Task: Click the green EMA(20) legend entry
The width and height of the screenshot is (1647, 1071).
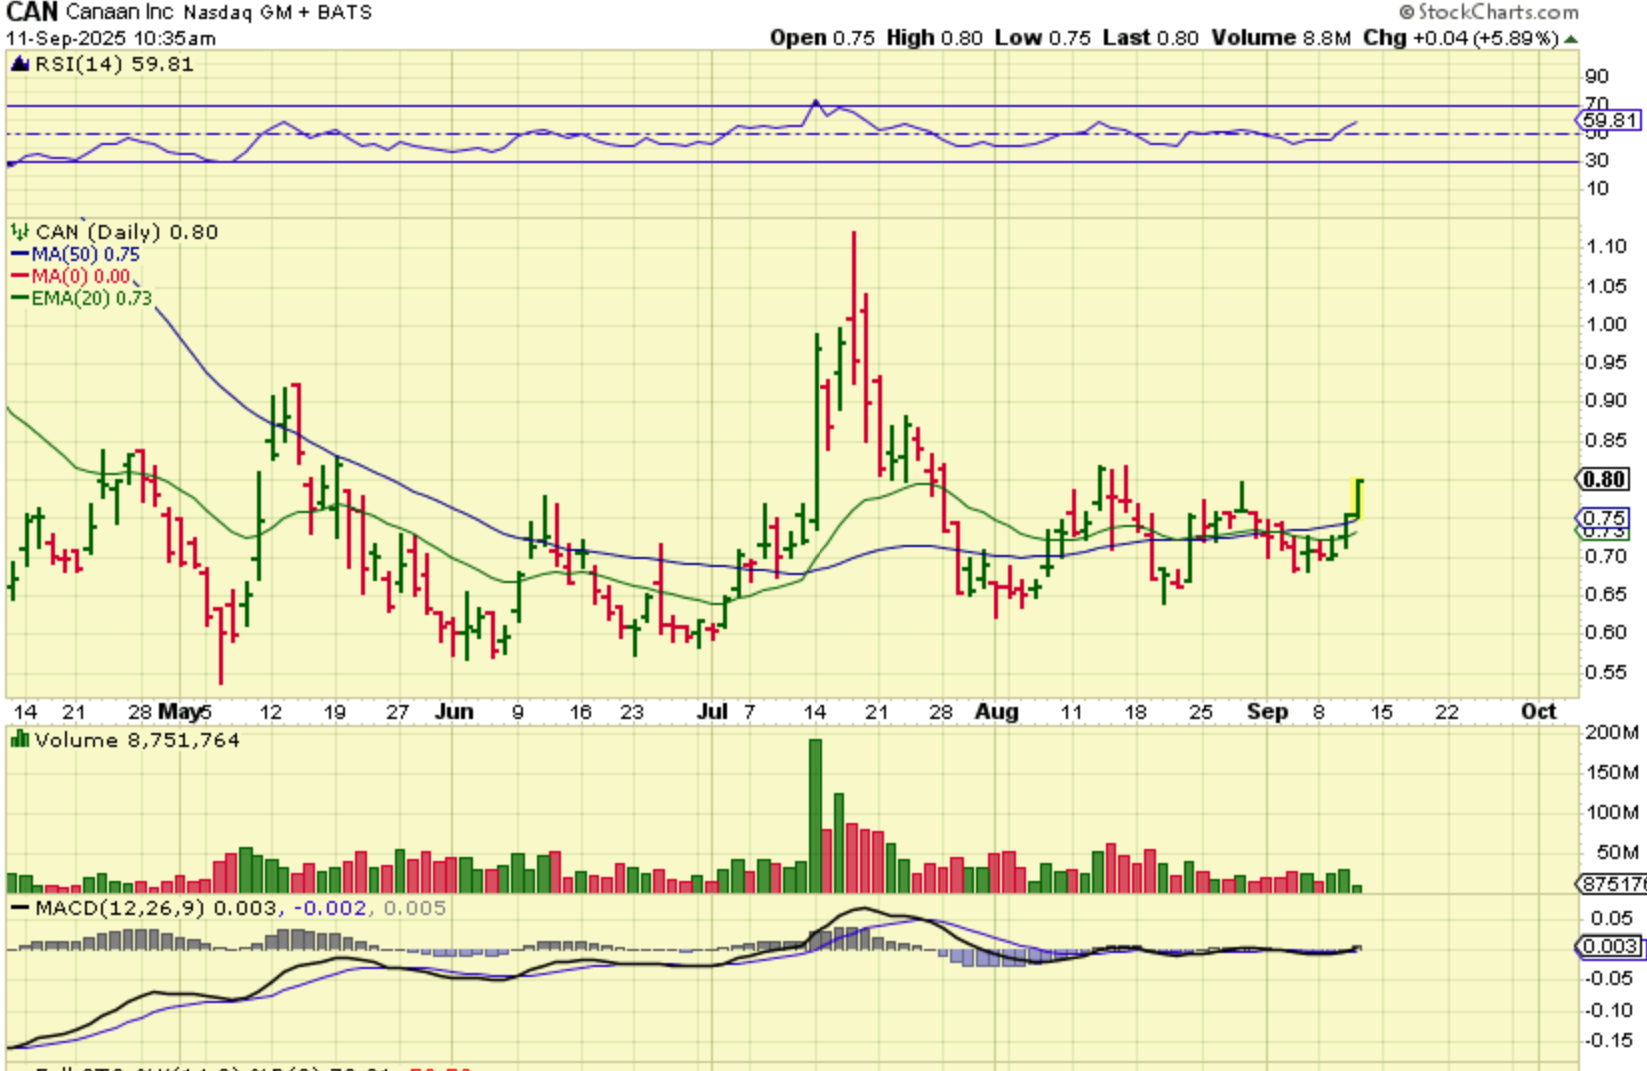Action: (x=82, y=298)
